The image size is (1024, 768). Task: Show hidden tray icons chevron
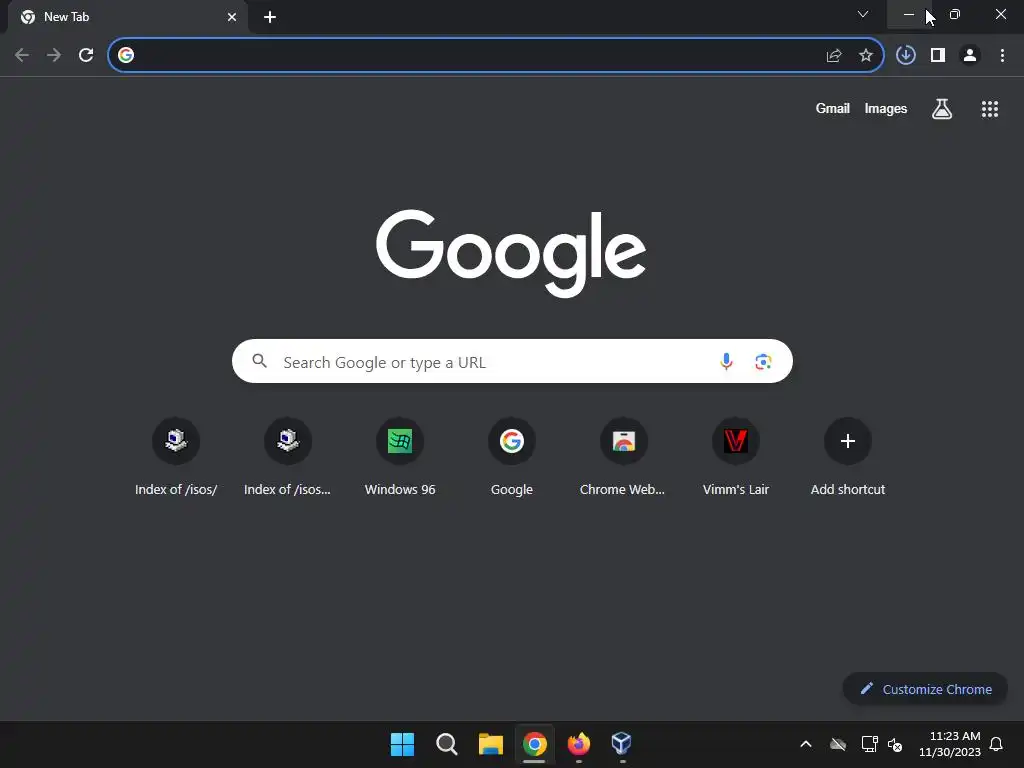coord(806,744)
